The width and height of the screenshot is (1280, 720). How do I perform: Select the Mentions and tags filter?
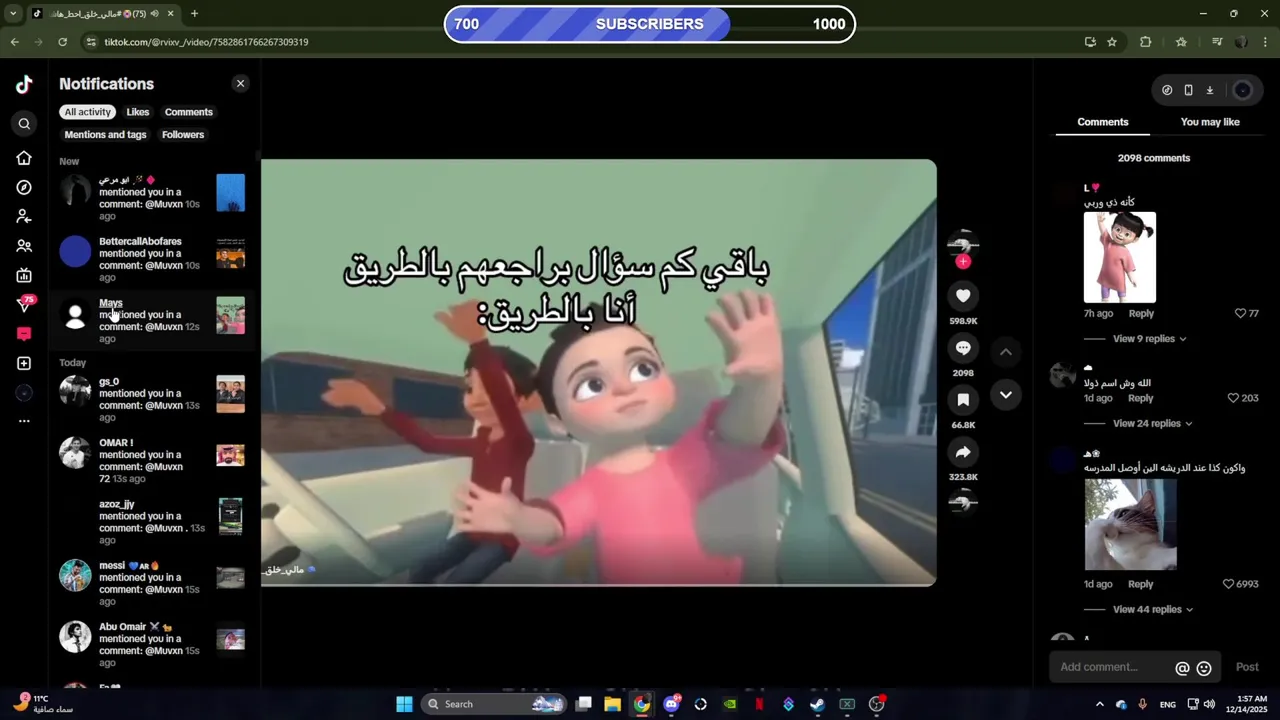[x=105, y=135]
